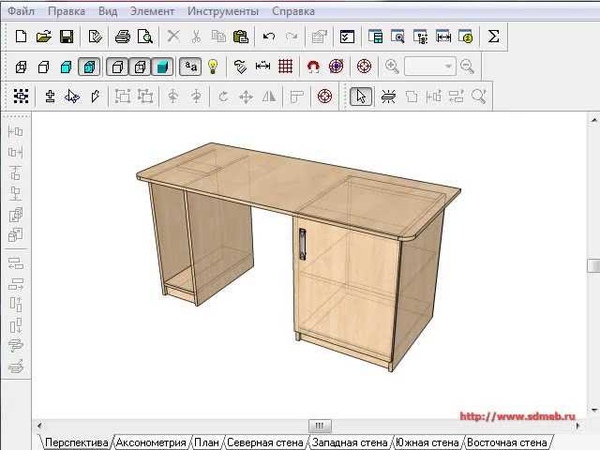This screenshot has width=600, height=450.
Task: Open the Вид menu
Action: pyautogui.click(x=108, y=11)
